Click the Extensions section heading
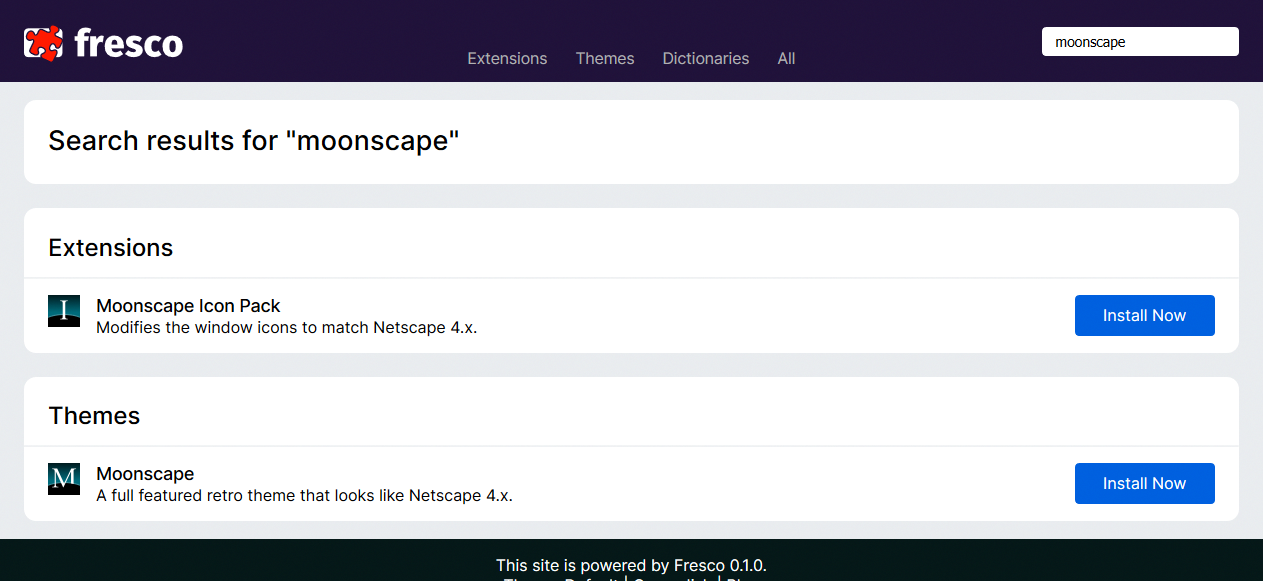This screenshot has height=581, width=1263. point(110,247)
